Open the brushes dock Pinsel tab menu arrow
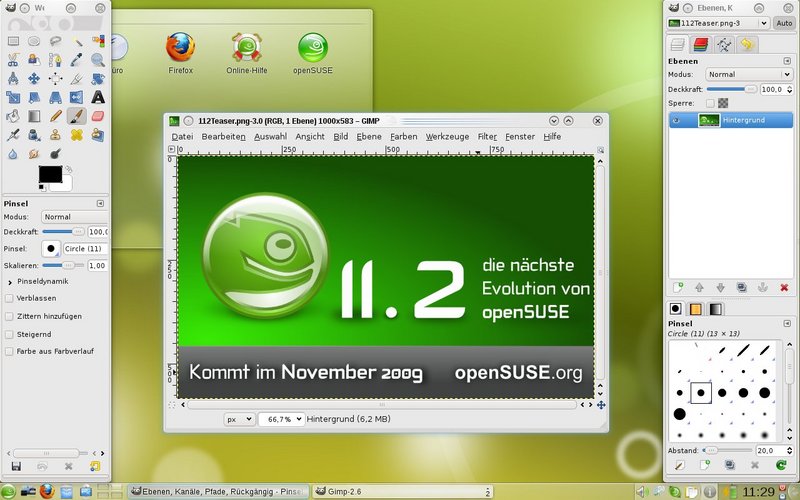The width and height of the screenshot is (800, 500). coord(787,323)
